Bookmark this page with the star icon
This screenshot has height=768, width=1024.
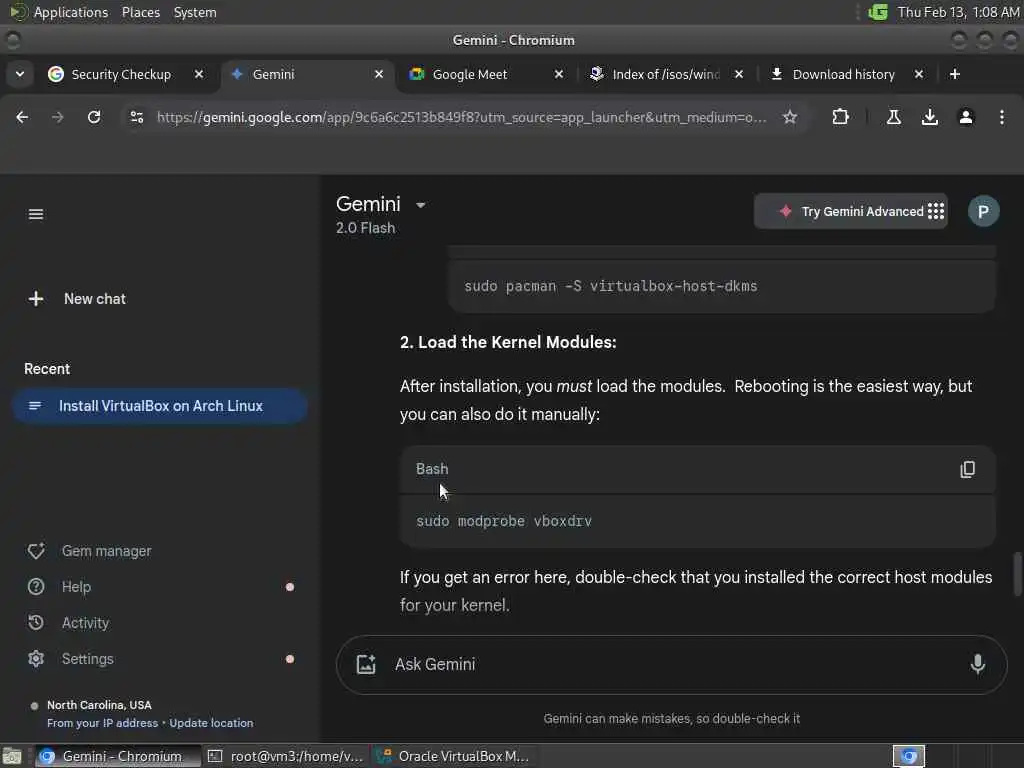click(790, 117)
